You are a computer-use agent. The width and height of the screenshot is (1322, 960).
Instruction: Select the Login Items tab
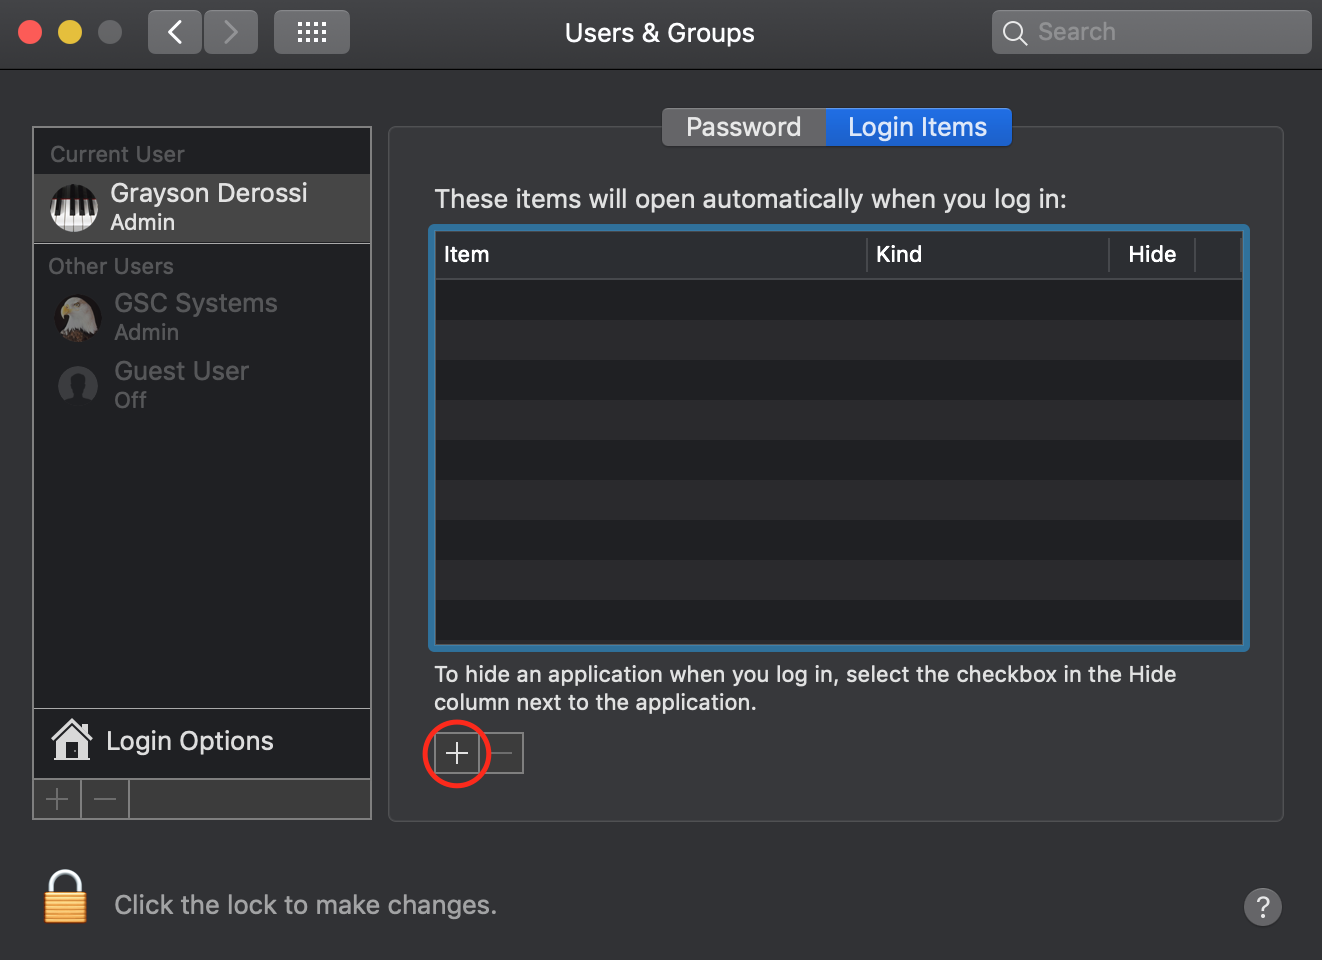918,127
